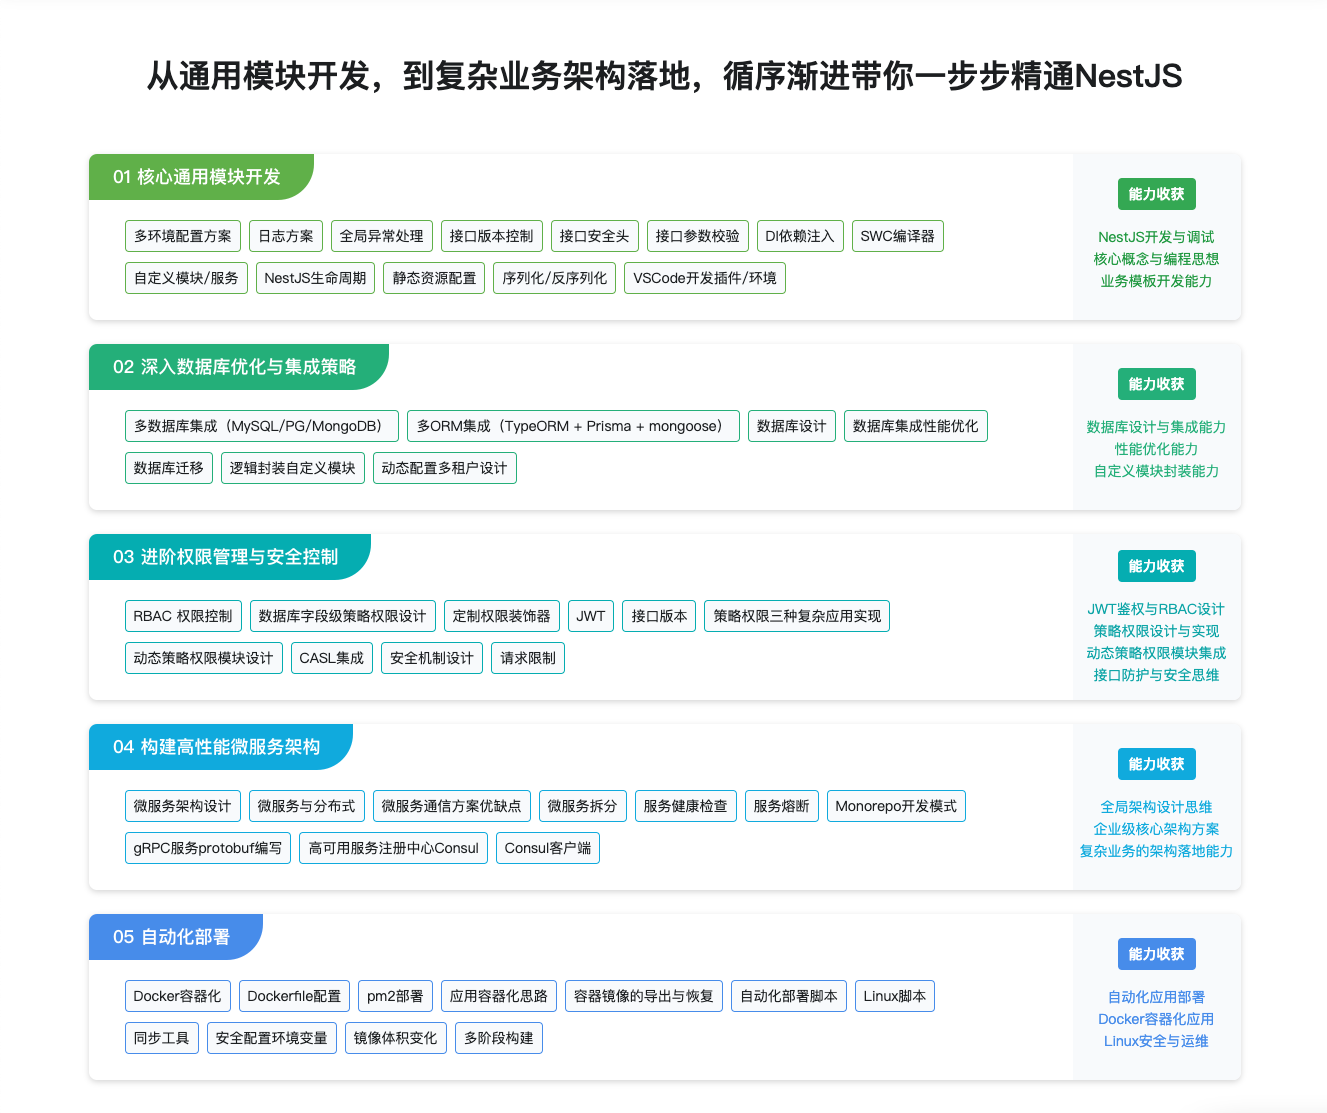Click the 多环境配置方案 tag

coord(183,236)
